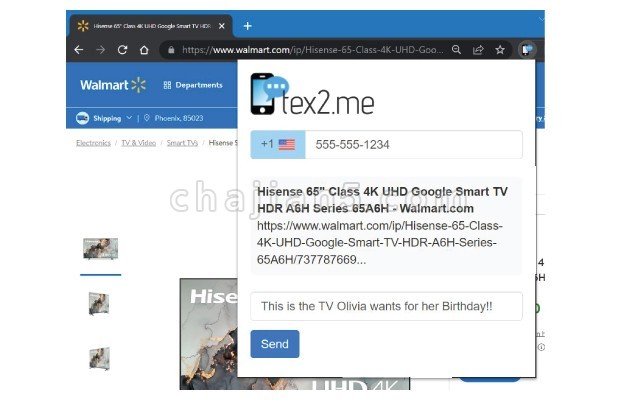Click the share page icon
Screen dimensions: 640x400
(x=478, y=50)
